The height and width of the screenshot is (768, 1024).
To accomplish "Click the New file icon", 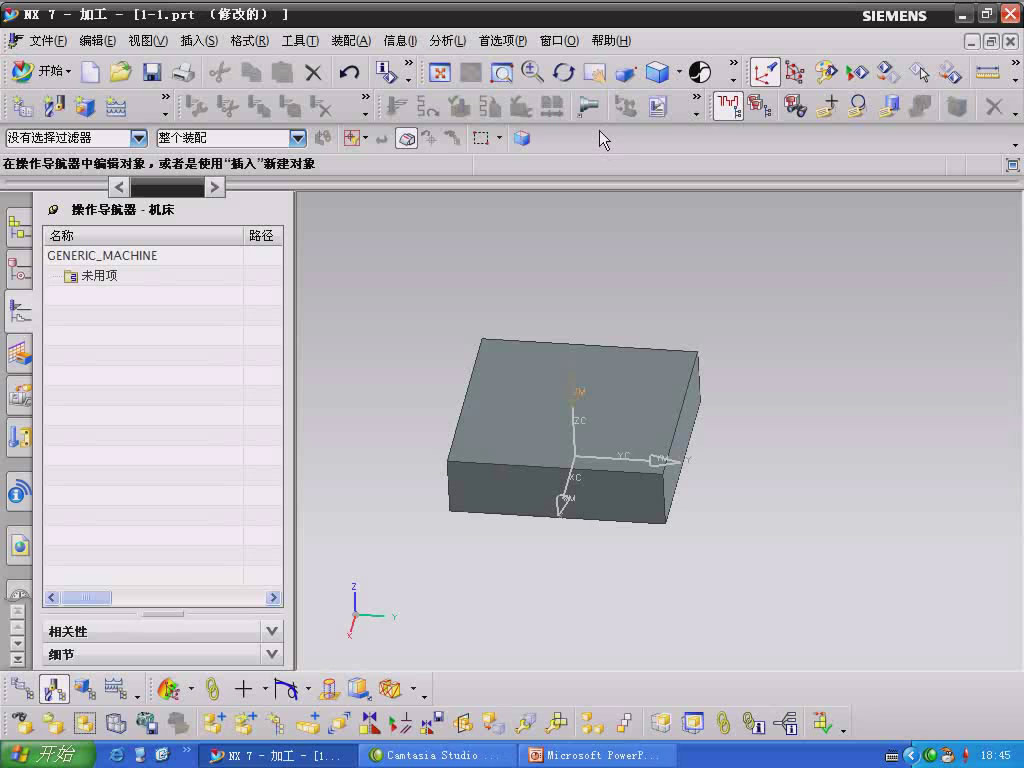I will click(x=90, y=72).
